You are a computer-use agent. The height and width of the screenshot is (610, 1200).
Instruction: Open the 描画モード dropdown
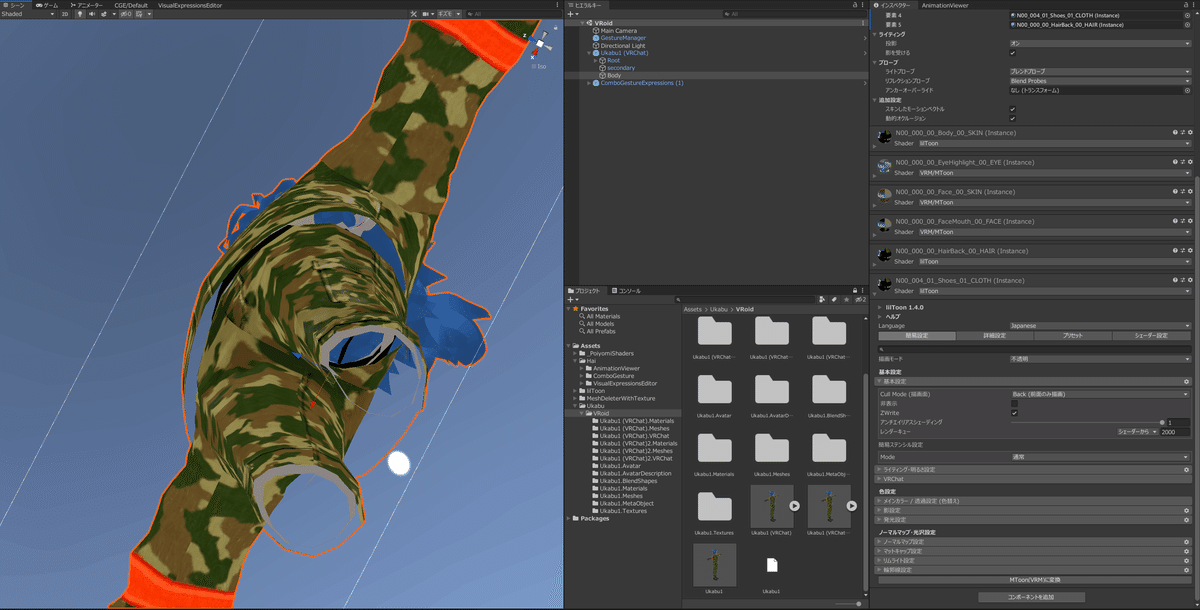[x=1100, y=357]
